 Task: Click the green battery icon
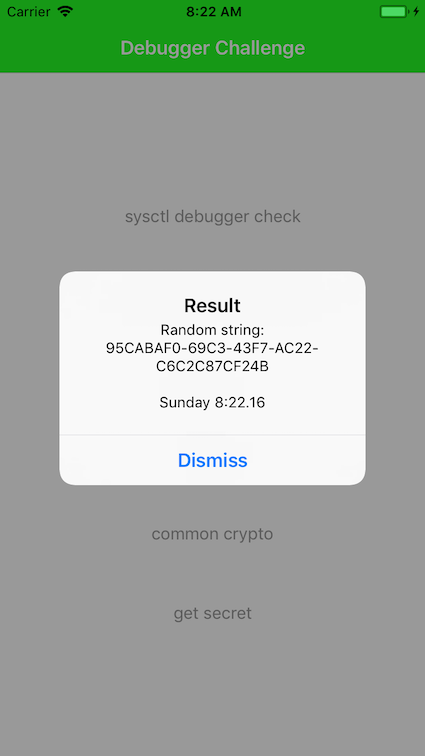(x=395, y=11)
